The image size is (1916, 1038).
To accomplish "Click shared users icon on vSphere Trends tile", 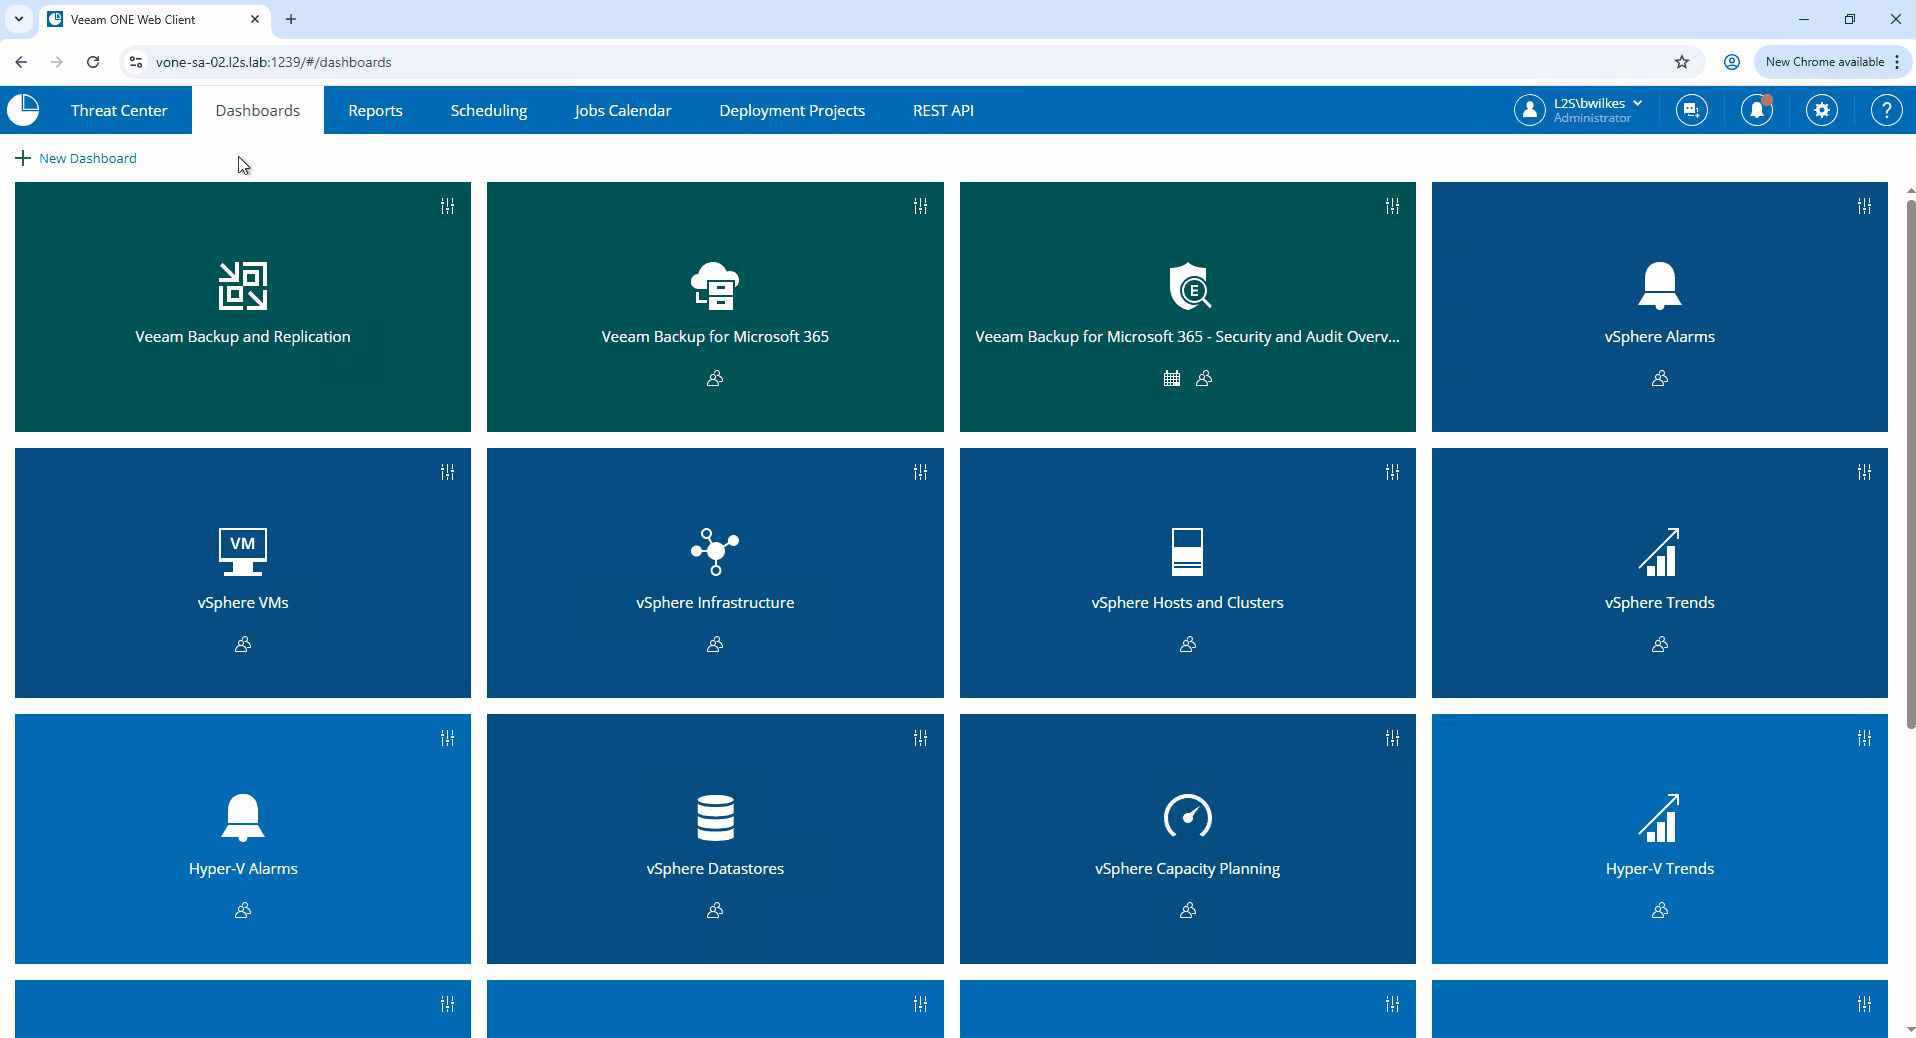I will tap(1660, 644).
